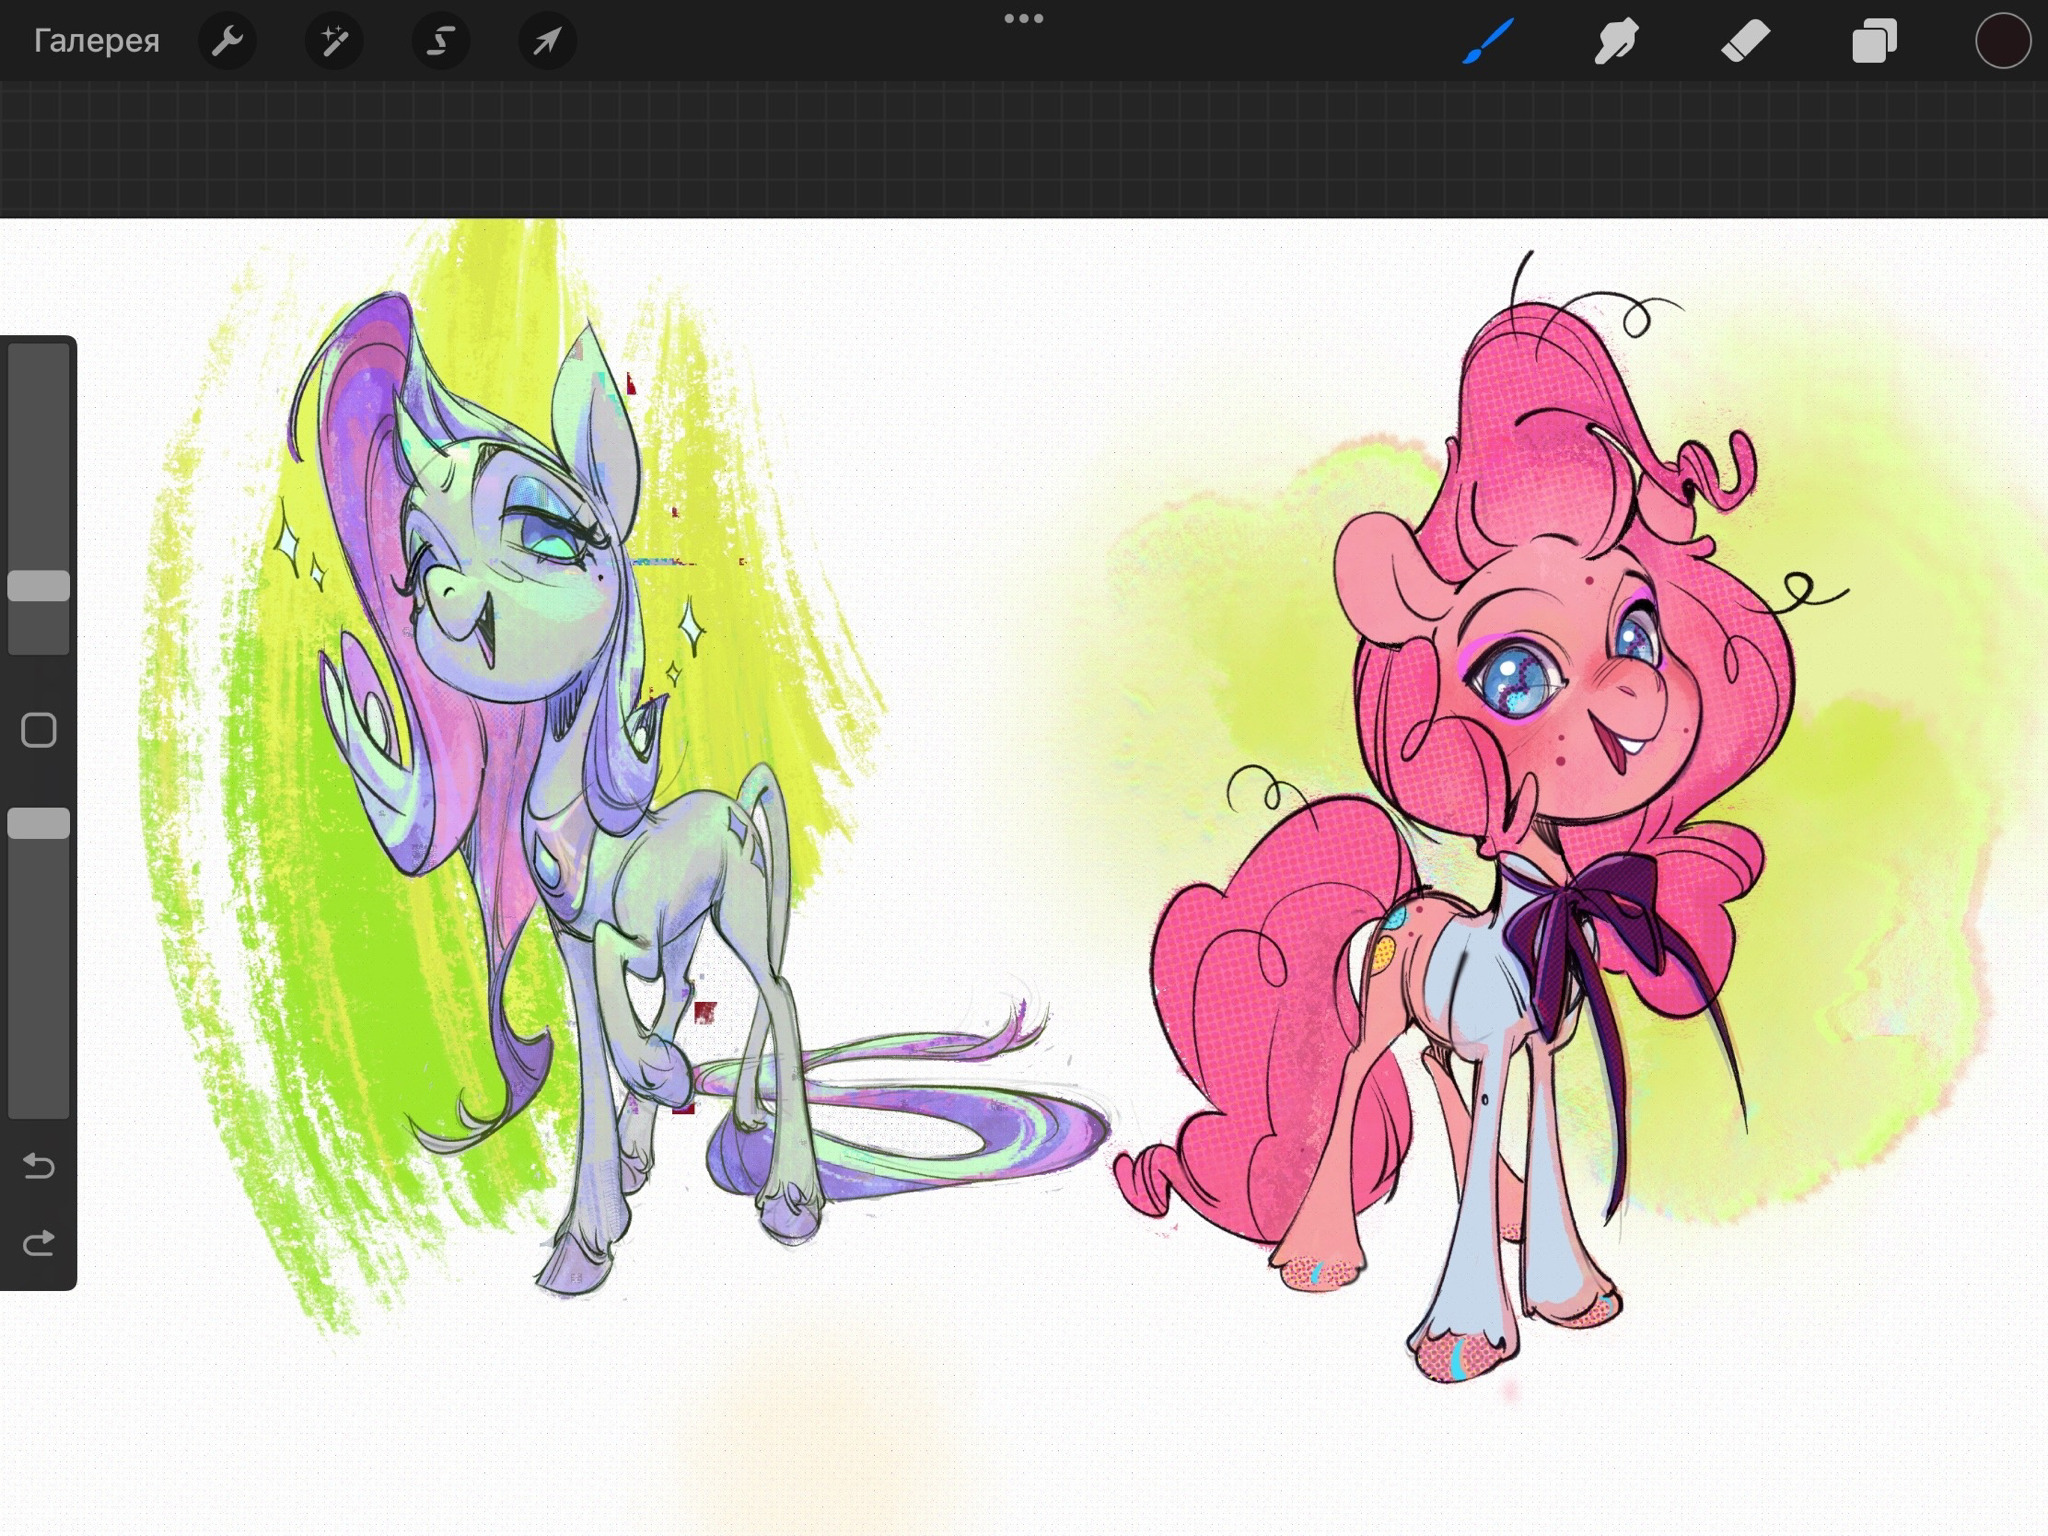2048x1536 pixels.
Task: Open the active color picker circle
Action: click(2002, 41)
